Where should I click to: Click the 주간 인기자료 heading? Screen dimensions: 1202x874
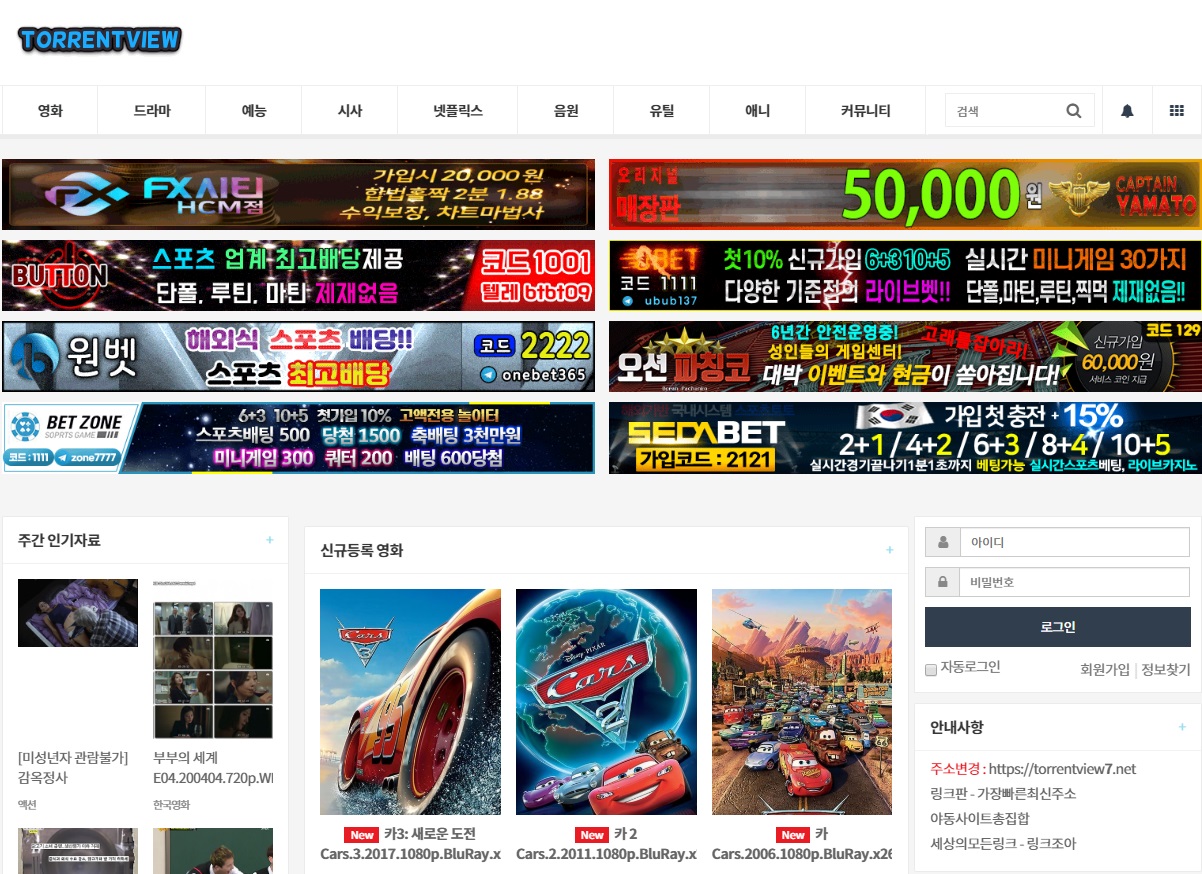[59, 540]
